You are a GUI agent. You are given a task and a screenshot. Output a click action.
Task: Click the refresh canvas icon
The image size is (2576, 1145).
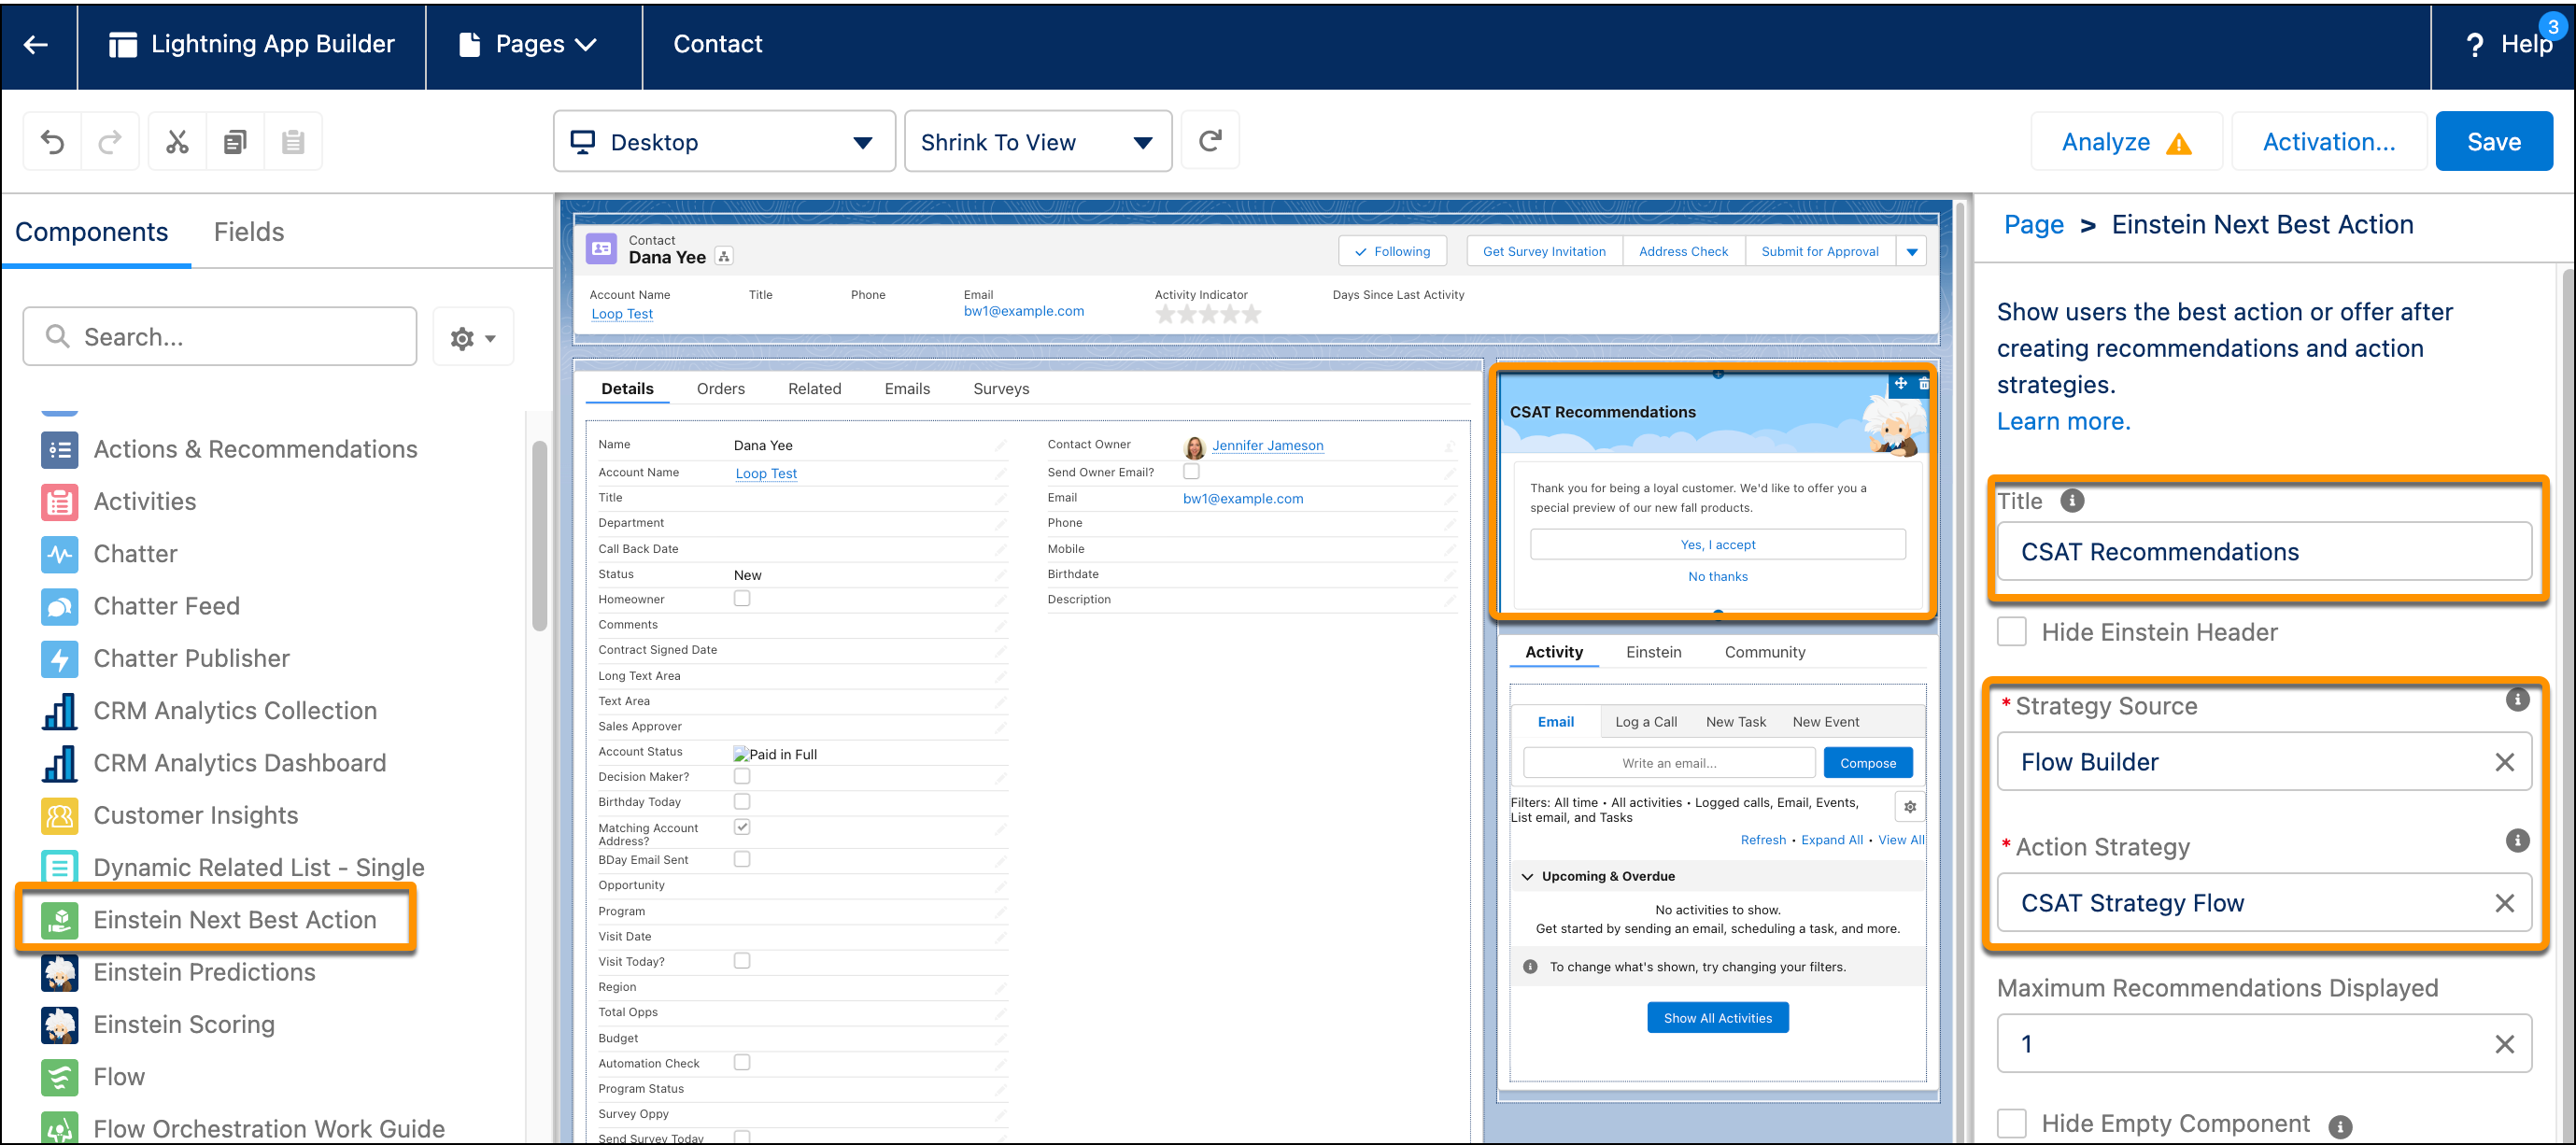coord(1210,141)
